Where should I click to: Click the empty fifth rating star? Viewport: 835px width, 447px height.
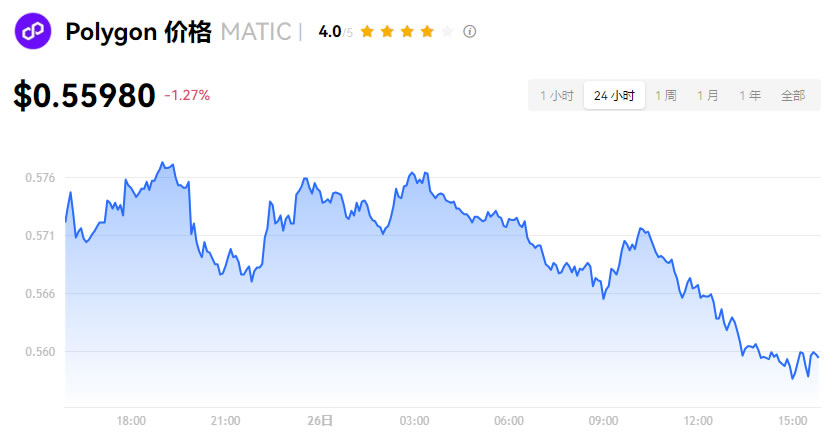coord(447,32)
